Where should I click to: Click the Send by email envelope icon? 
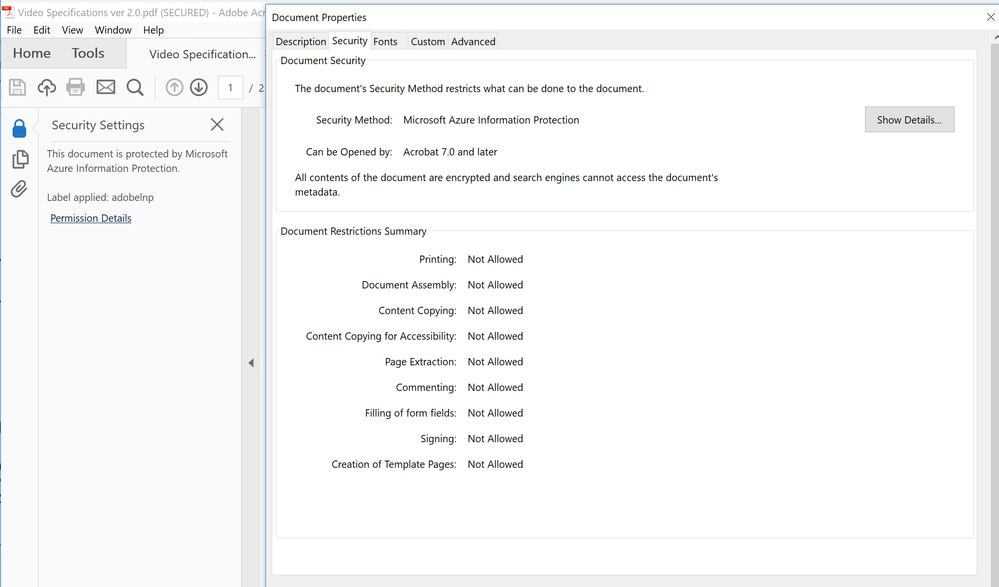pos(106,87)
